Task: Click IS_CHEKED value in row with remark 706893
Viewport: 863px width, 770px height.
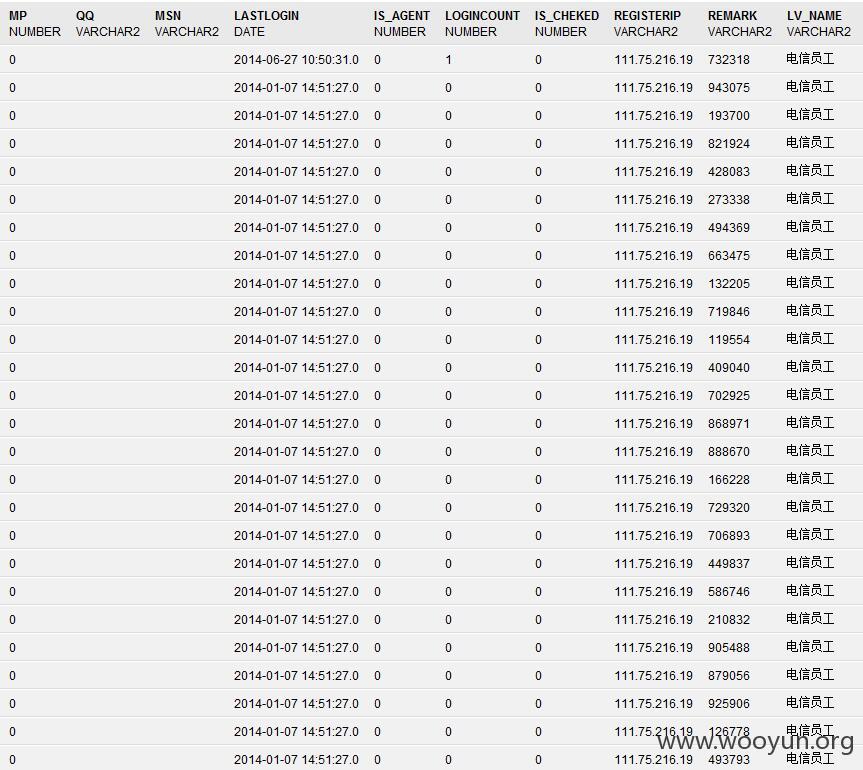Action: coord(538,536)
